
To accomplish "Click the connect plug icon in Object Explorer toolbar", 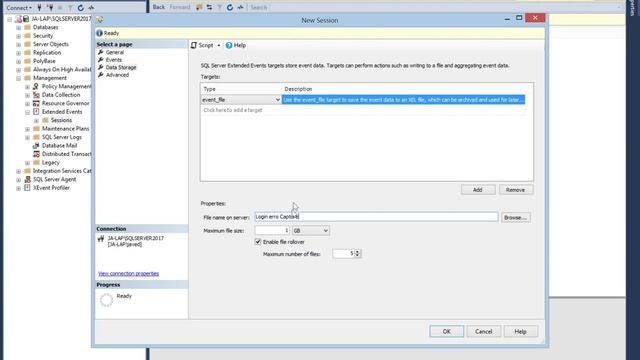I will point(39,7).
